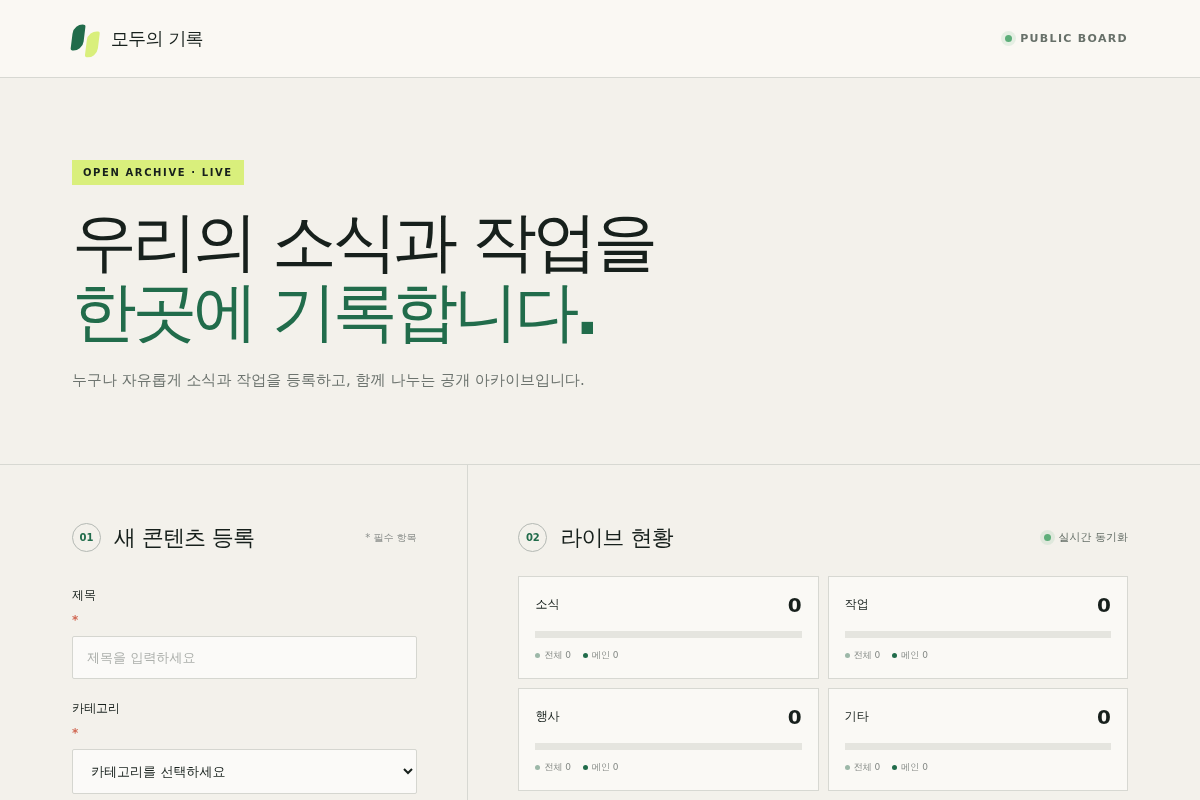Viewport: 1200px width, 800px height.
Task: Click the progress bar in 작업 card
Action: click(x=978, y=634)
